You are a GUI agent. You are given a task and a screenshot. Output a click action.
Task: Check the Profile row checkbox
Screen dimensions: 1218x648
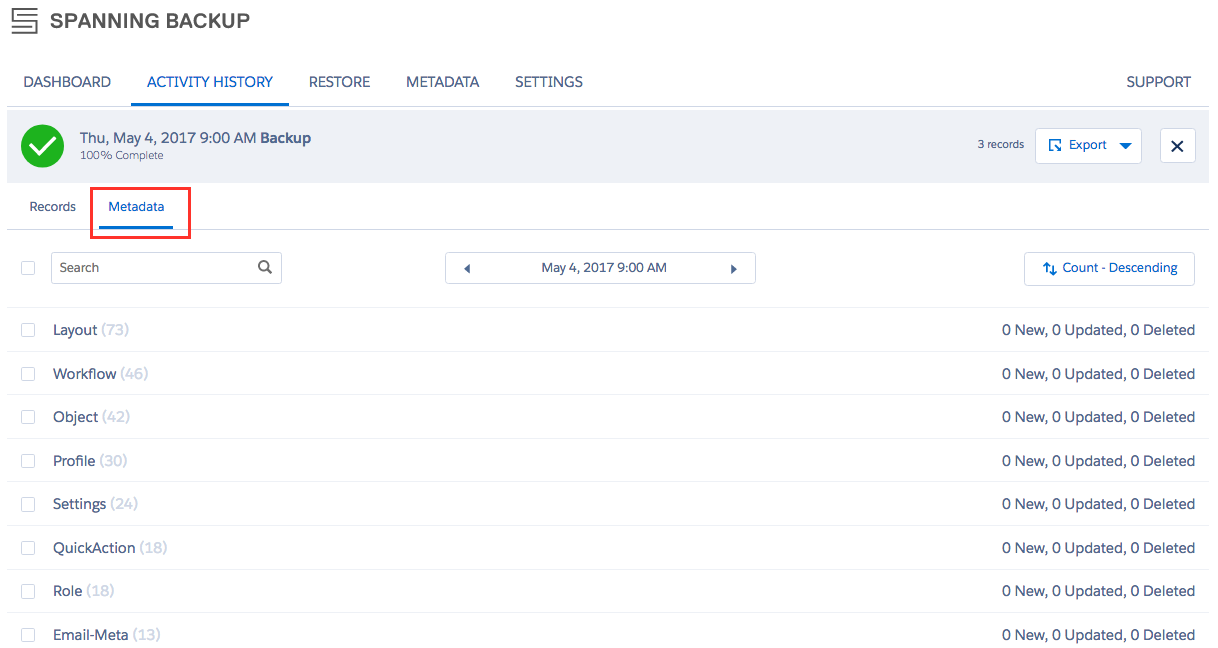pos(28,461)
